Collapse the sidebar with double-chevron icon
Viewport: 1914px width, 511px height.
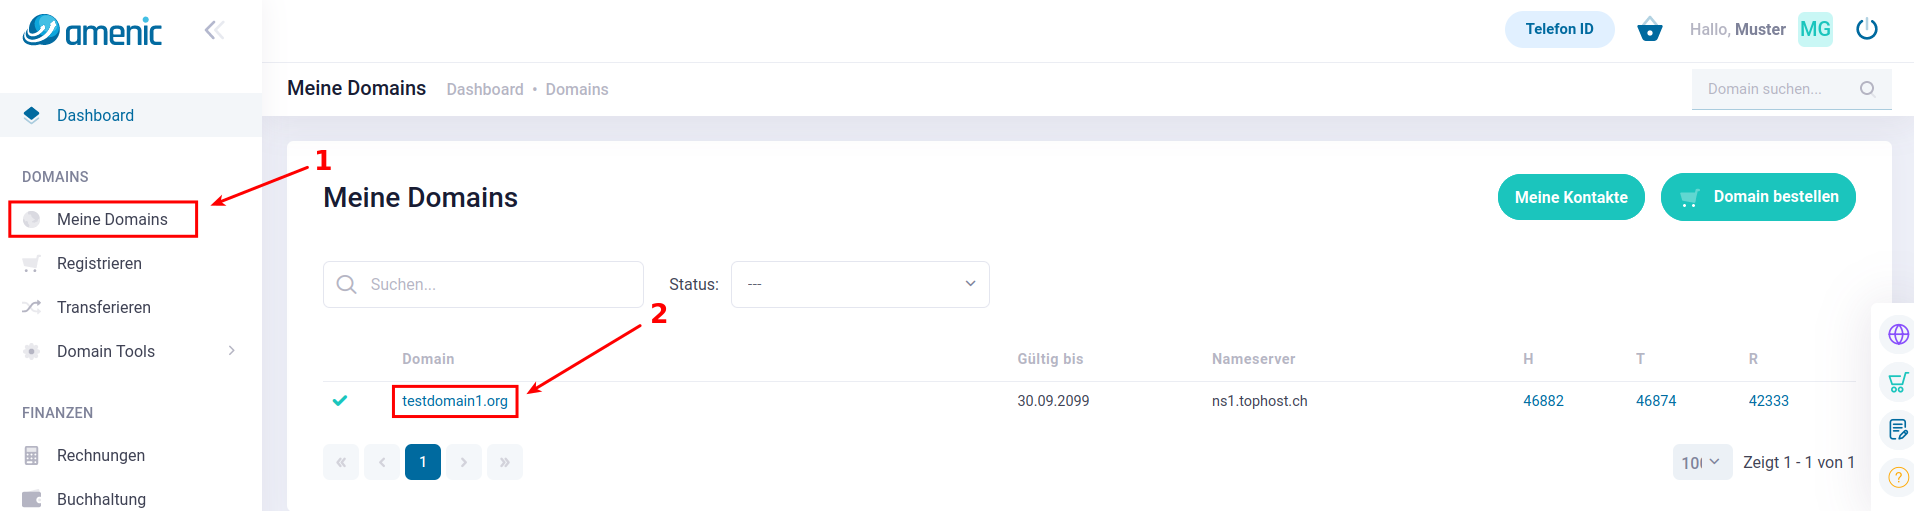pyautogui.click(x=214, y=30)
